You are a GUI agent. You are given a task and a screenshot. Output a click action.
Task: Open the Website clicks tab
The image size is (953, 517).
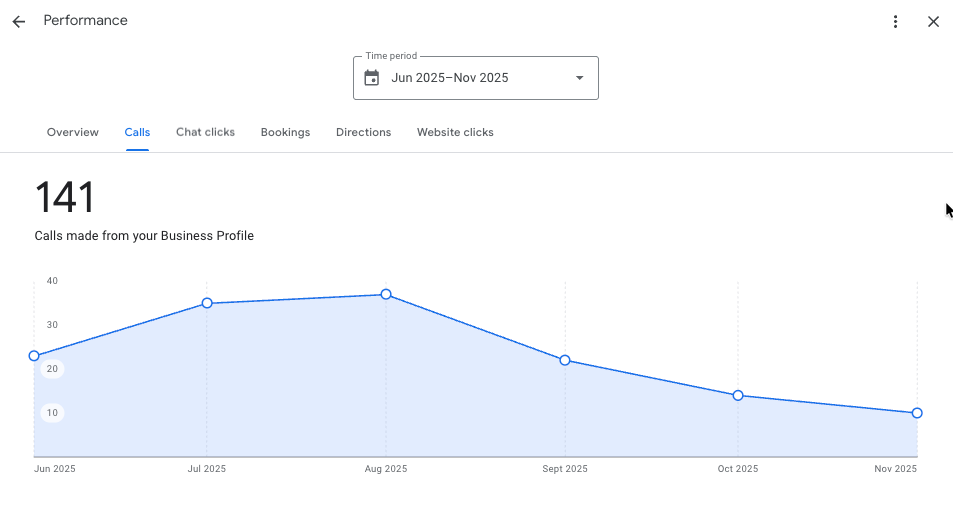click(455, 132)
